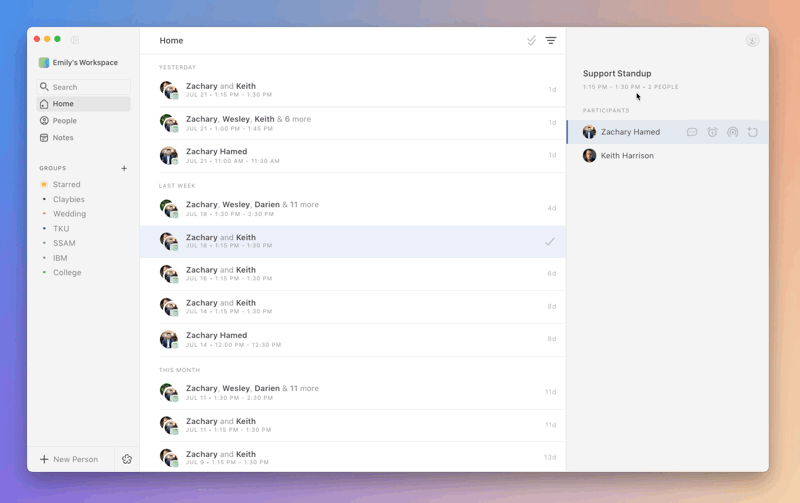Open the filter list icon in Home header
This screenshot has width=800, height=503.
coord(551,40)
